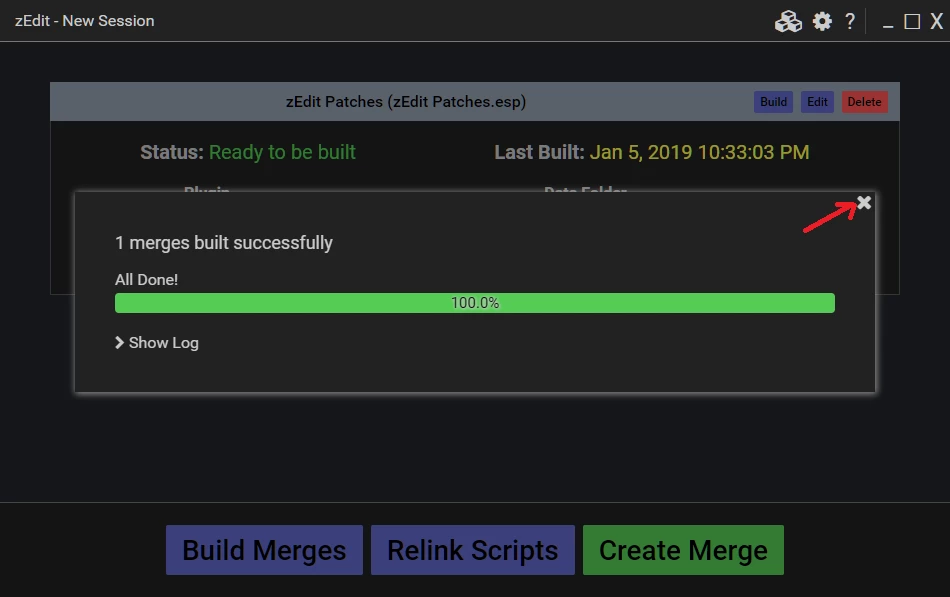Minimize the zEdit window

(x=888, y=22)
